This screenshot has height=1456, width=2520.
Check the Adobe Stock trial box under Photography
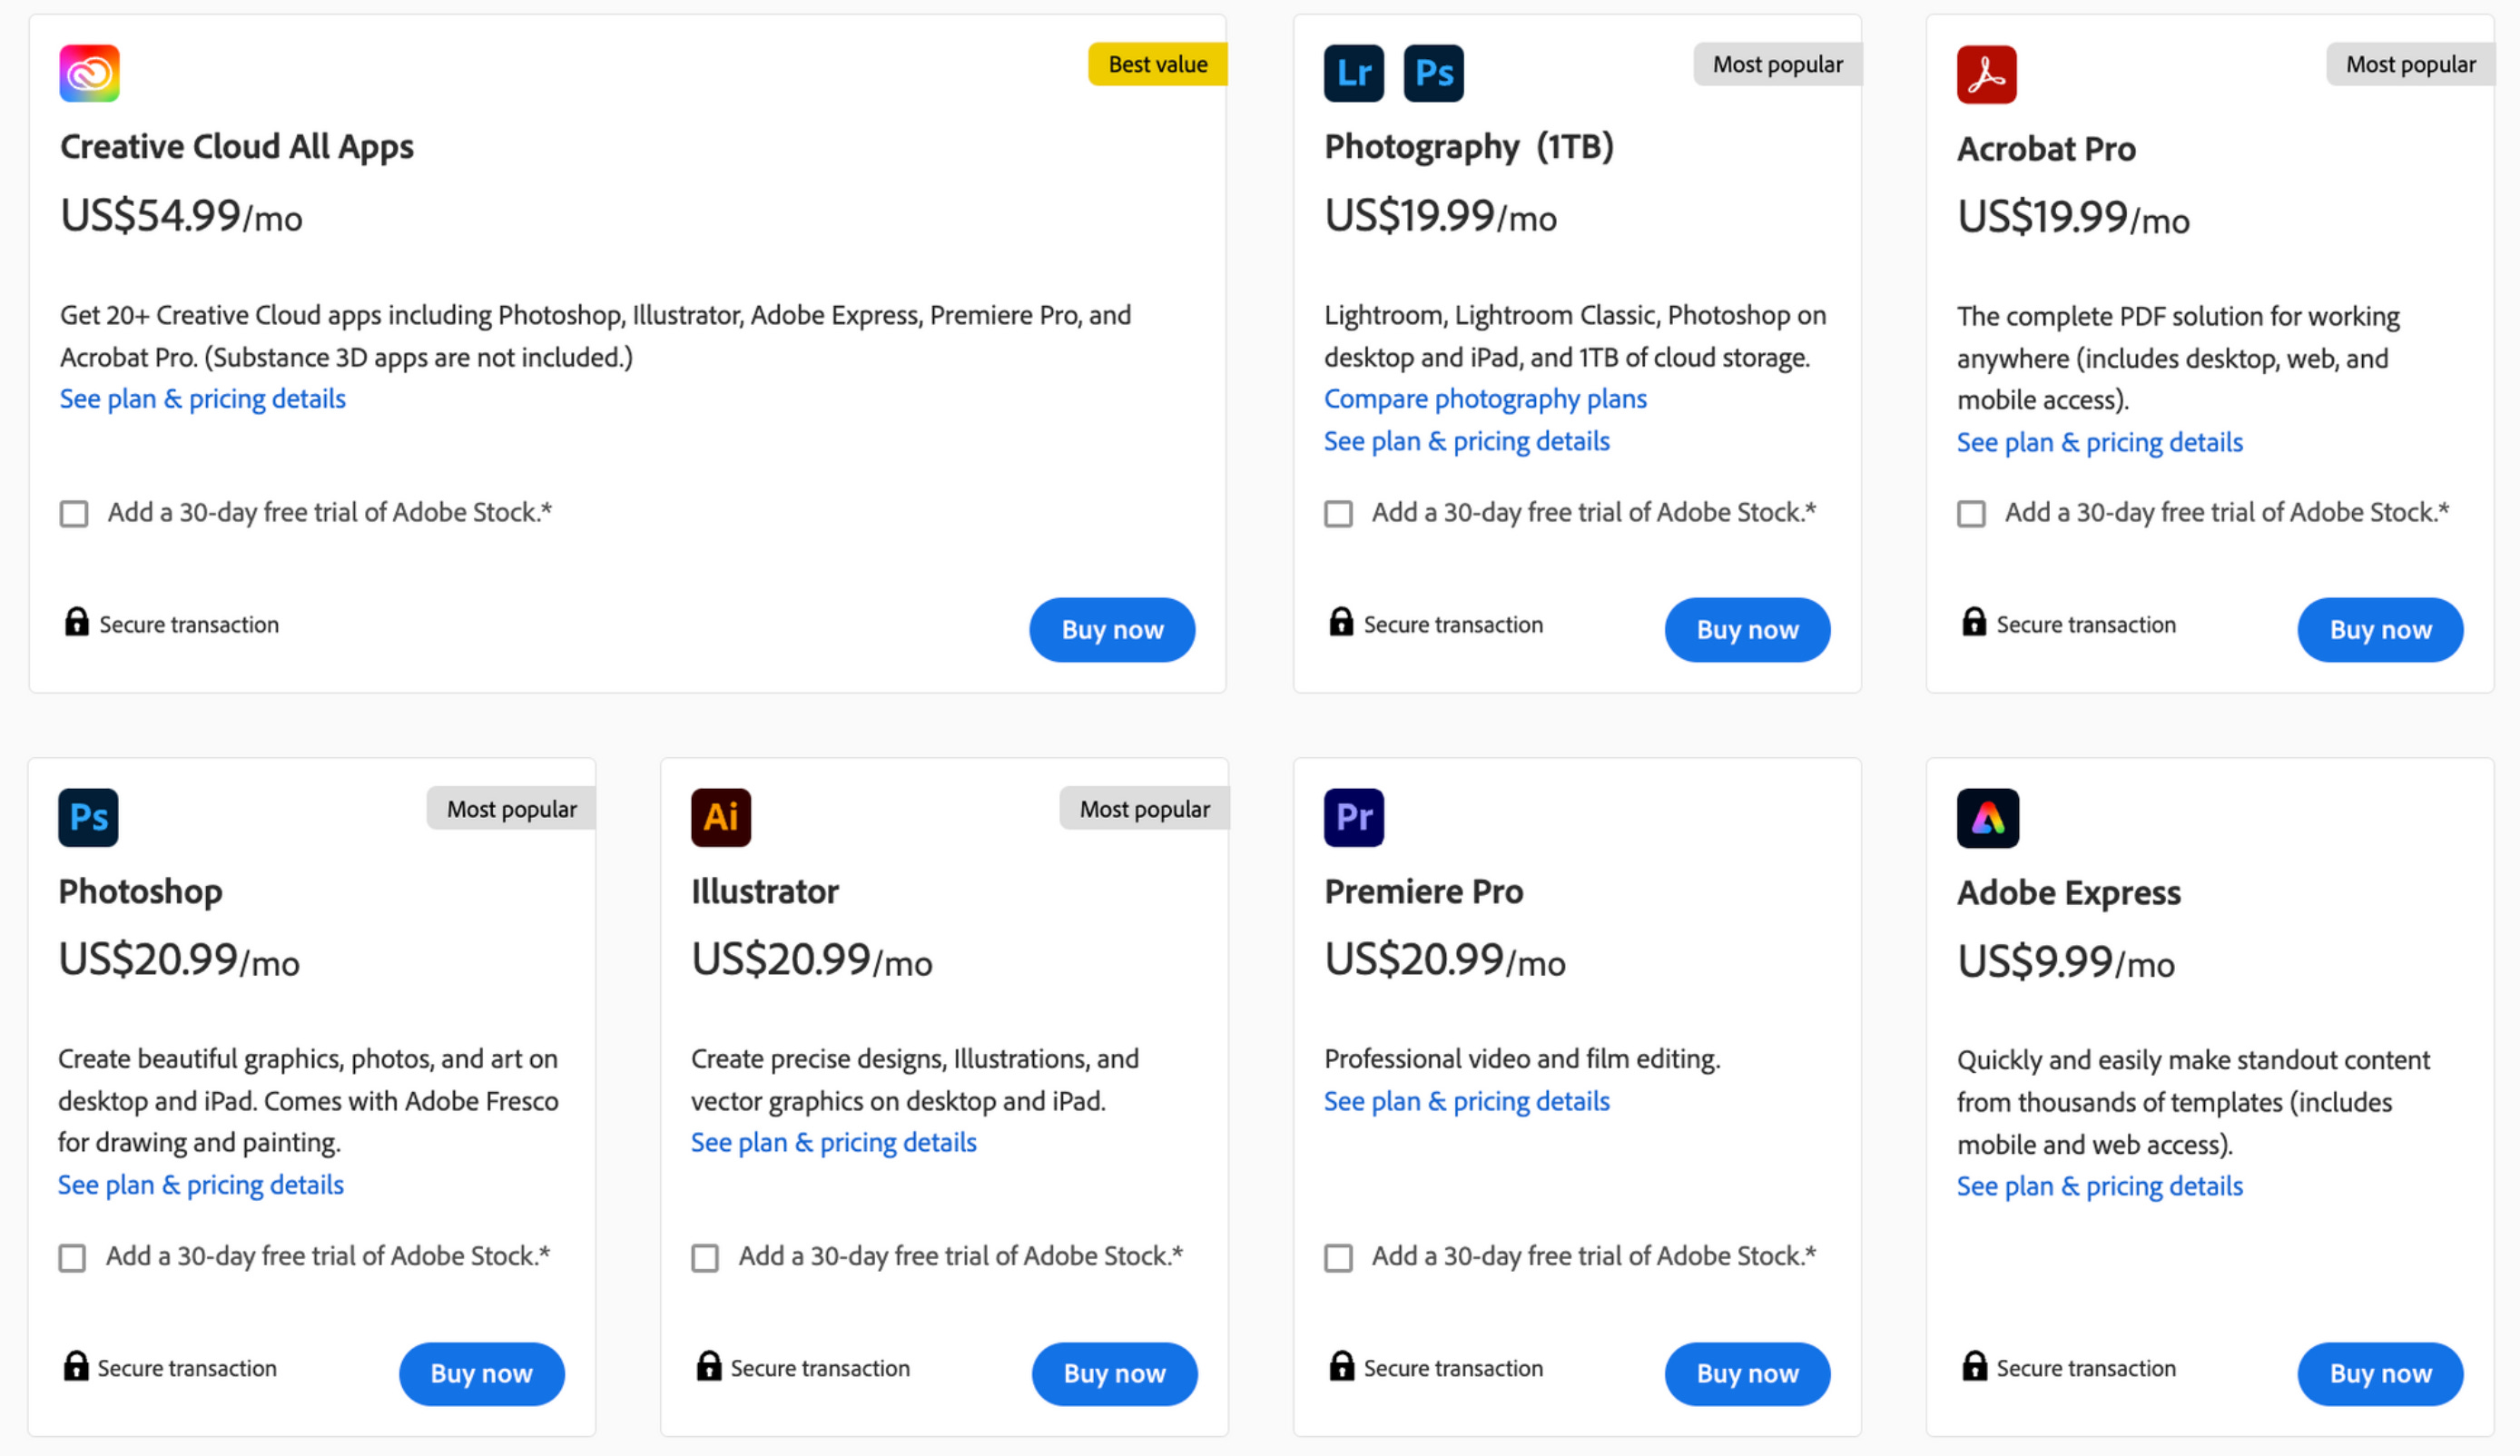1338,514
